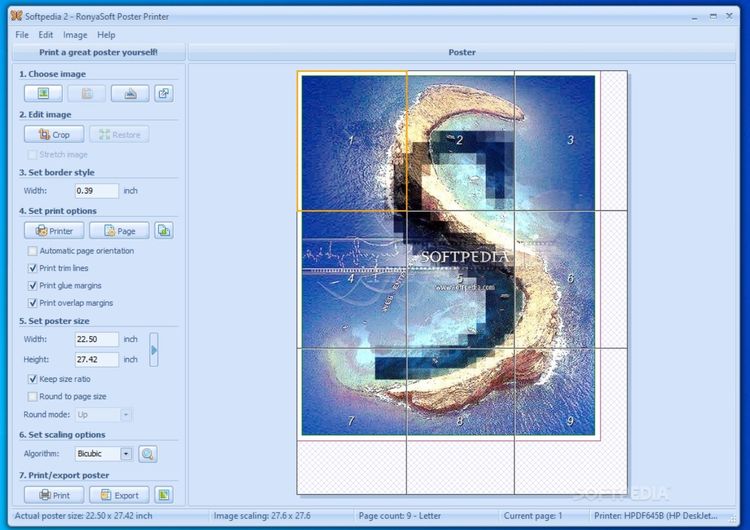This screenshot has height=530, width=750.
Task: Acquire image from scanner icon button
Action: [x=130, y=93]
